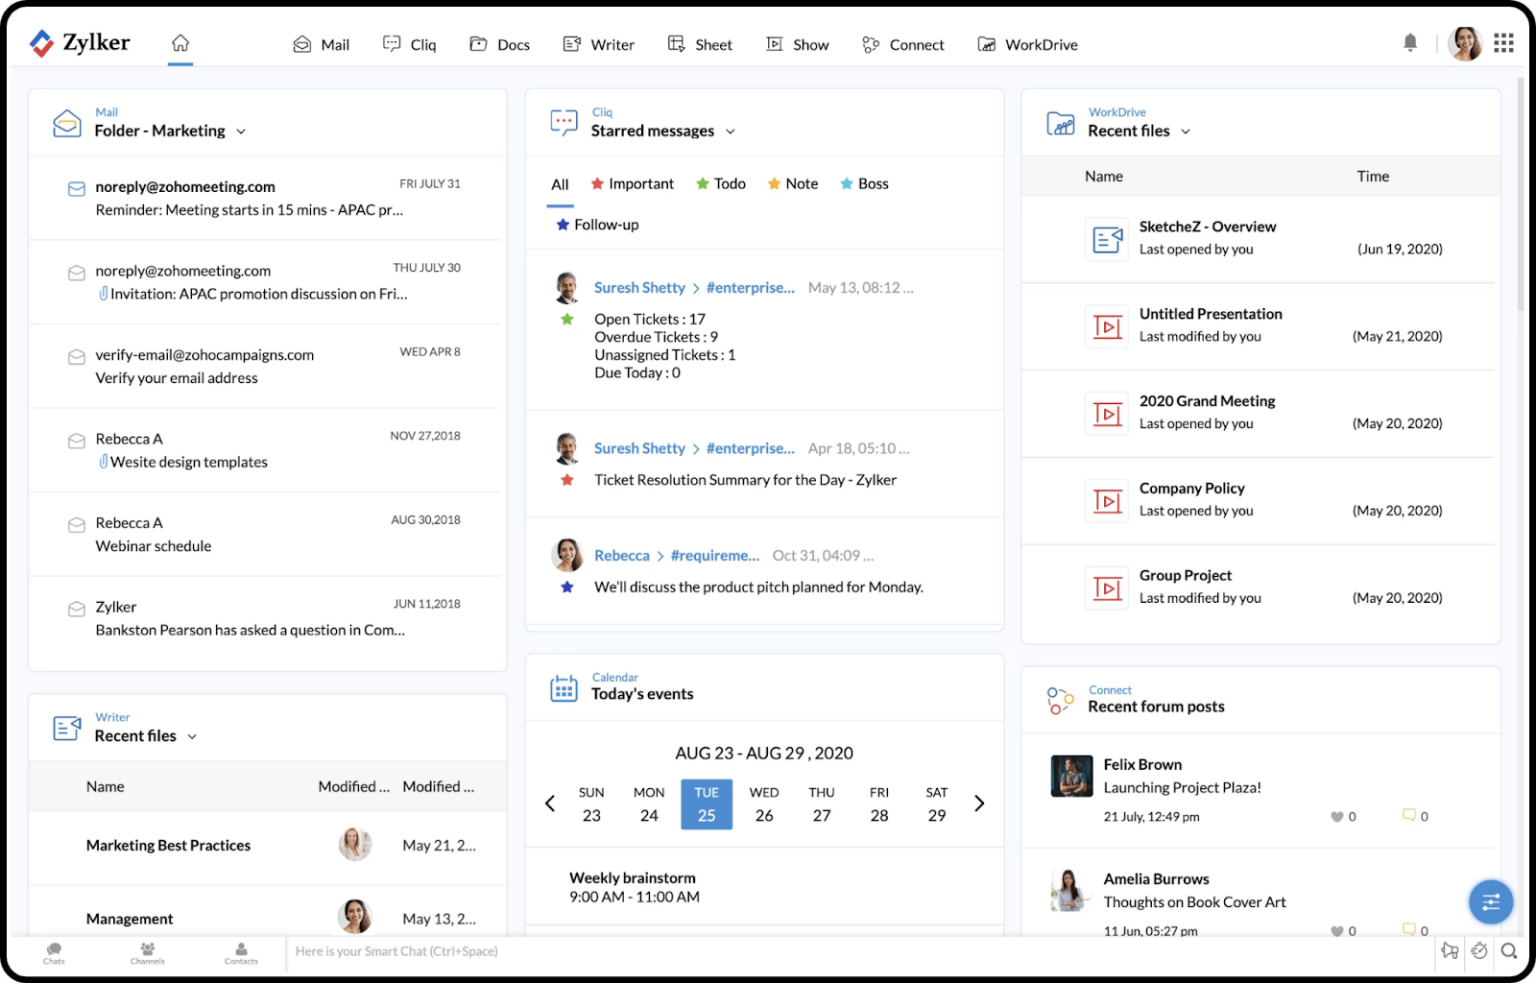
Task: Open the Sheet app icon
Action: click(699, 44)
